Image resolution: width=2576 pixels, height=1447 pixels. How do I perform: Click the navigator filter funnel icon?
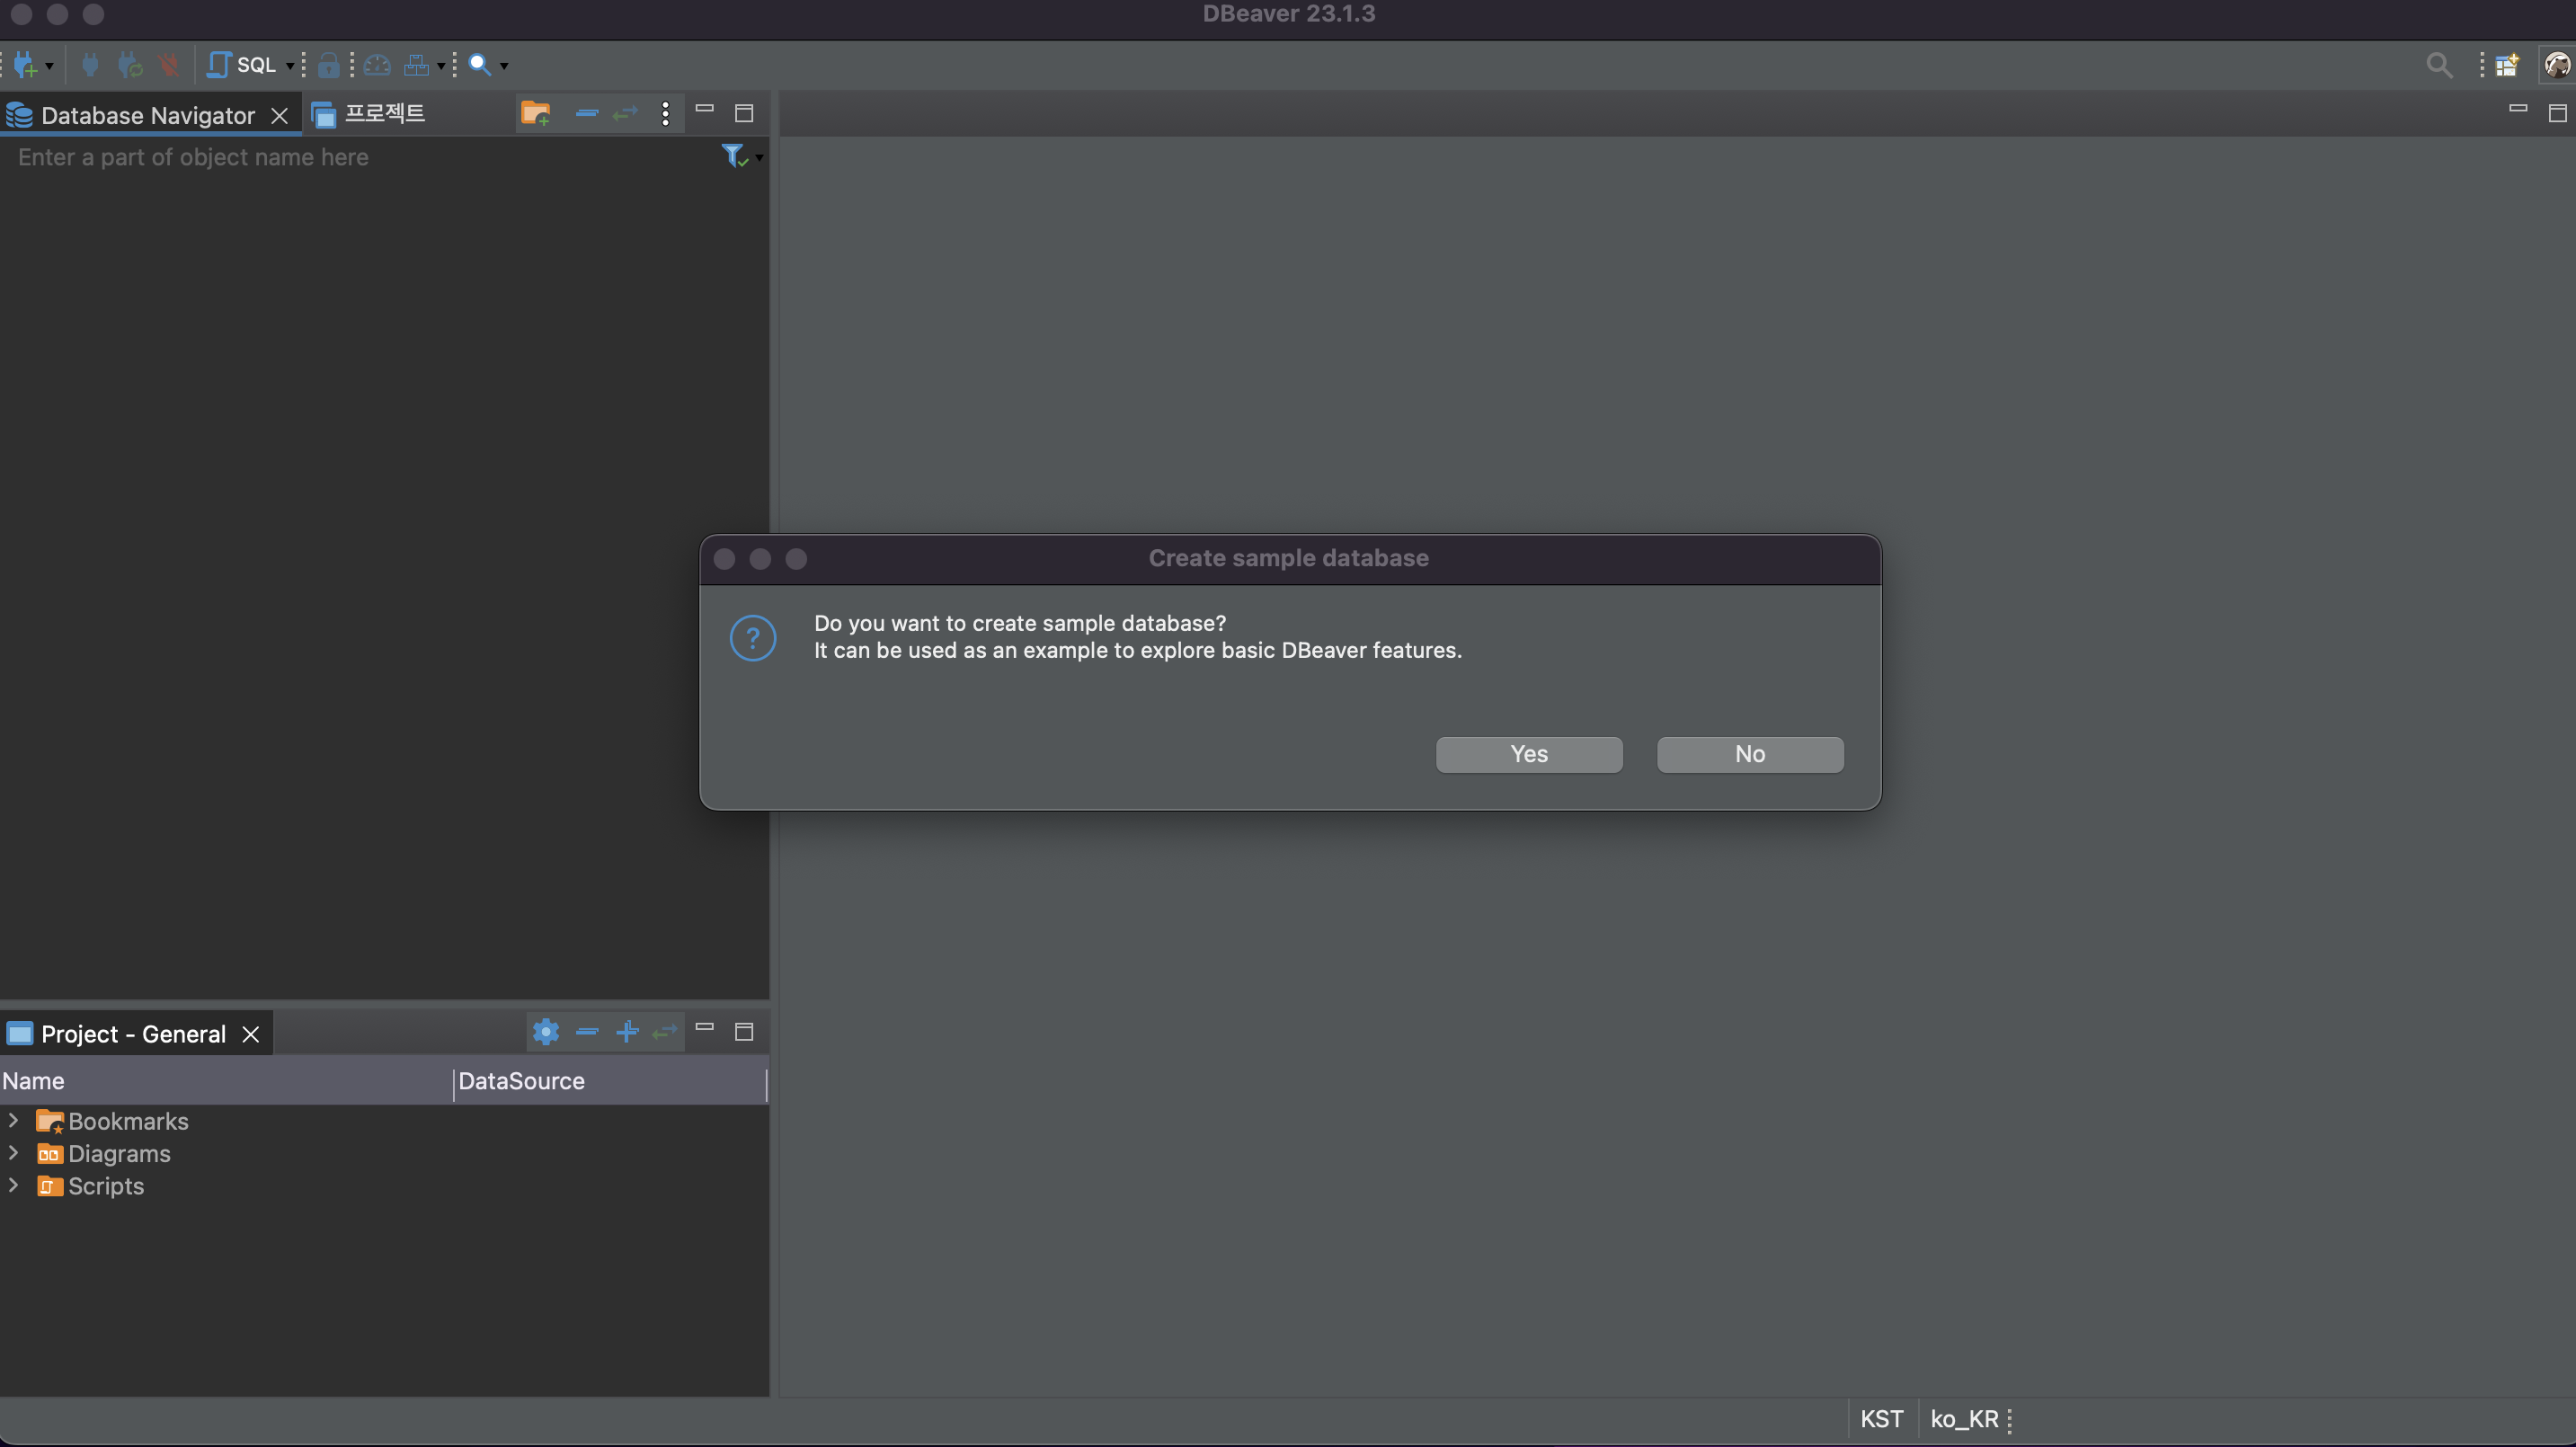[x=733, y=156]
